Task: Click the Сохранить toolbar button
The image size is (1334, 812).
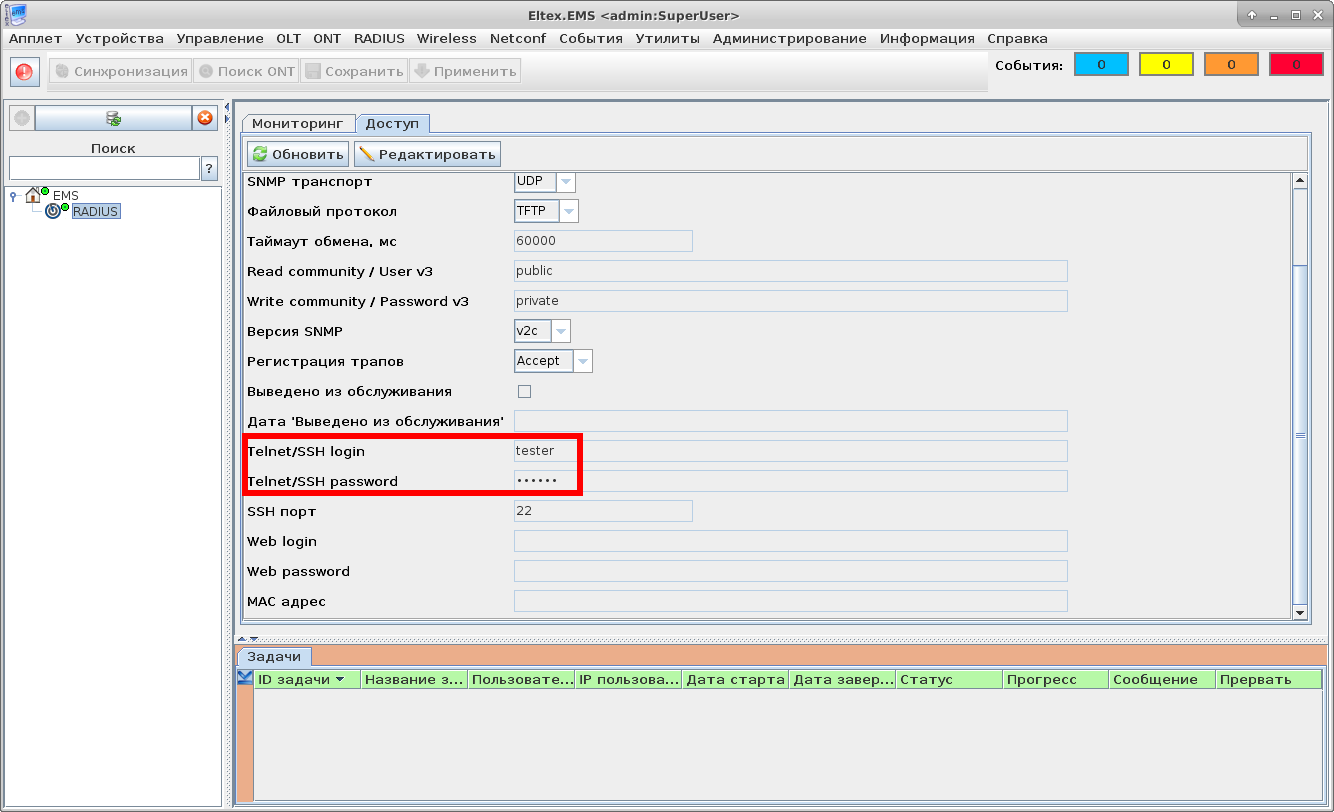Action: [353, 71]
